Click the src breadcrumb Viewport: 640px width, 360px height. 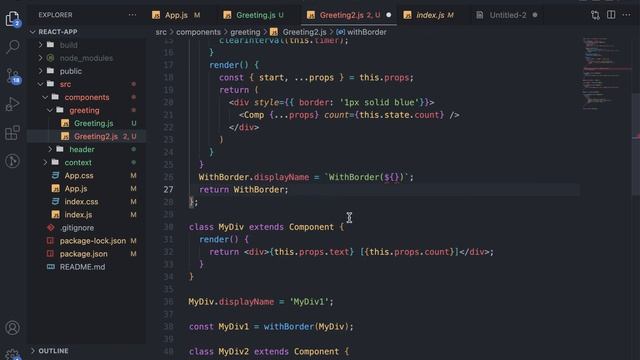coord(161,32)
